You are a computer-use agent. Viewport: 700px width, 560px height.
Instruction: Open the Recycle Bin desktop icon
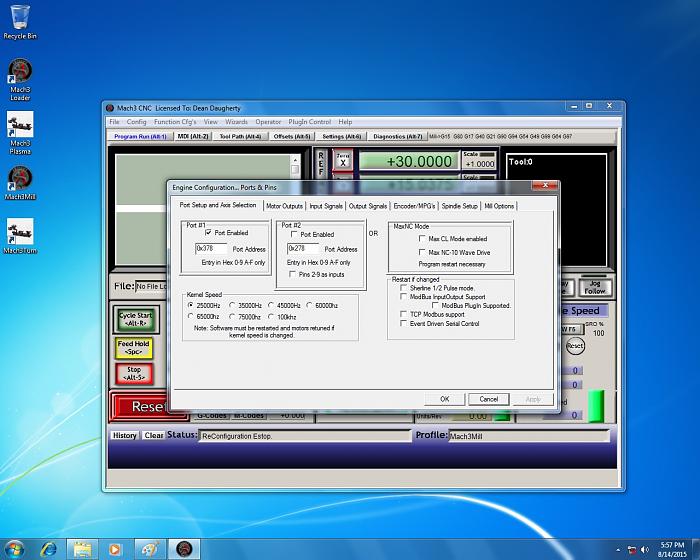point(20,22)
